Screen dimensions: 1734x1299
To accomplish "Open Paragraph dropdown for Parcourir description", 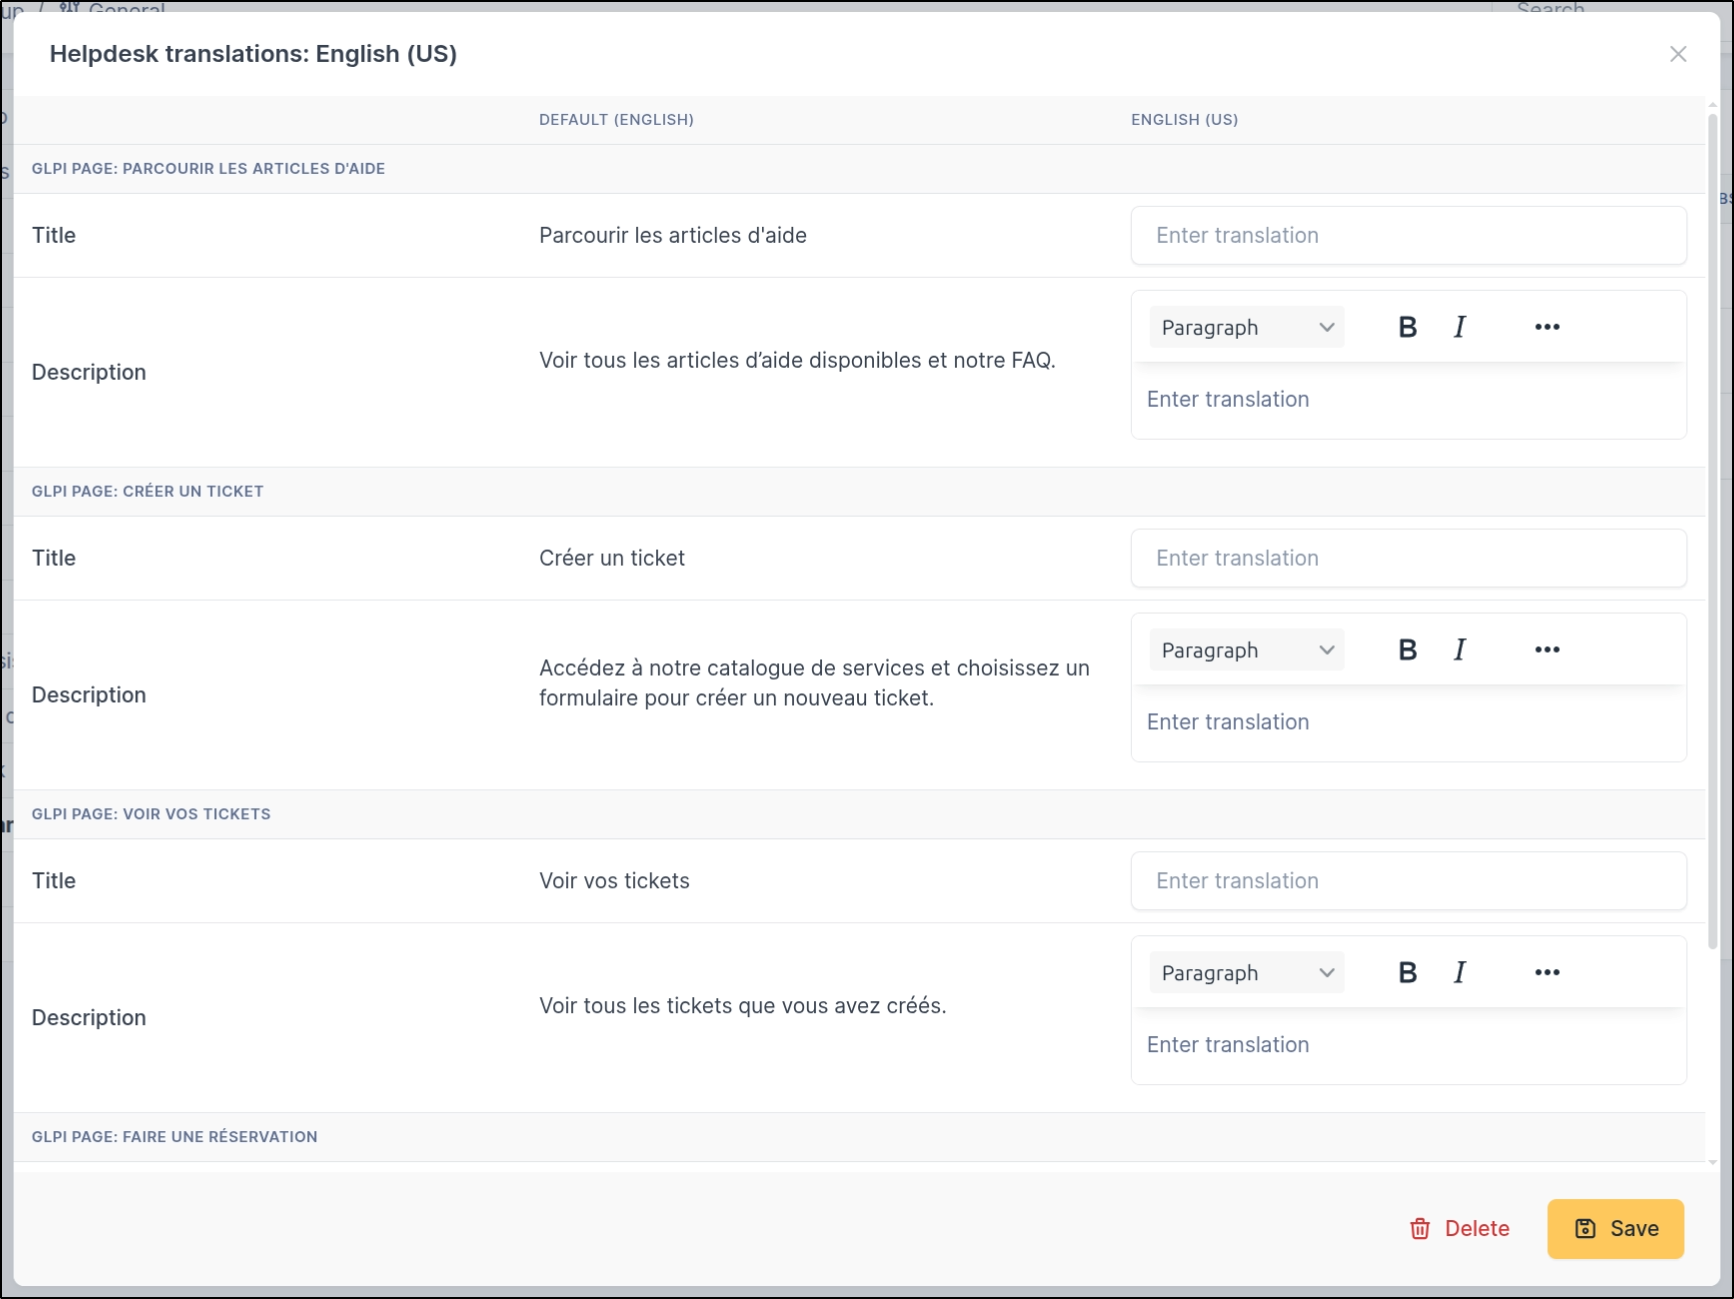I will pyautogui.click(x=1246, y=328).
